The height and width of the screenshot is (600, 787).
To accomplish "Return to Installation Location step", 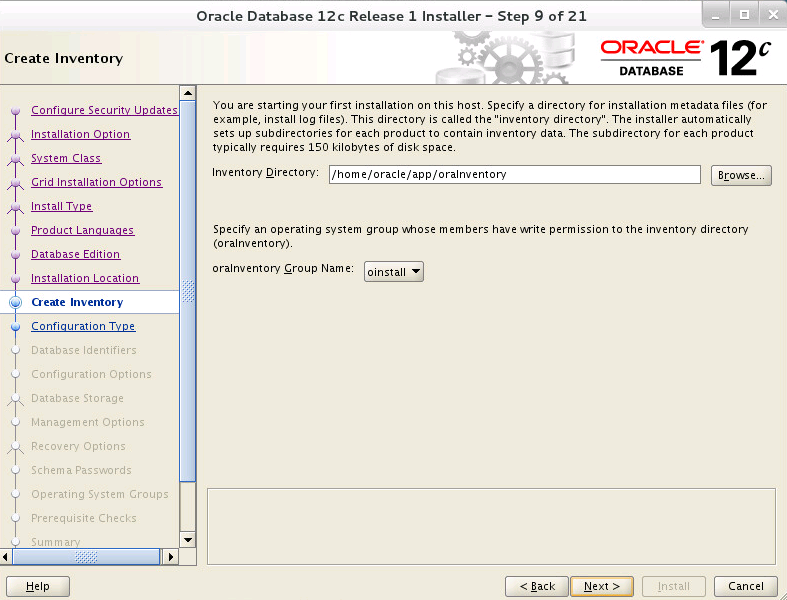I will point(85,278).
